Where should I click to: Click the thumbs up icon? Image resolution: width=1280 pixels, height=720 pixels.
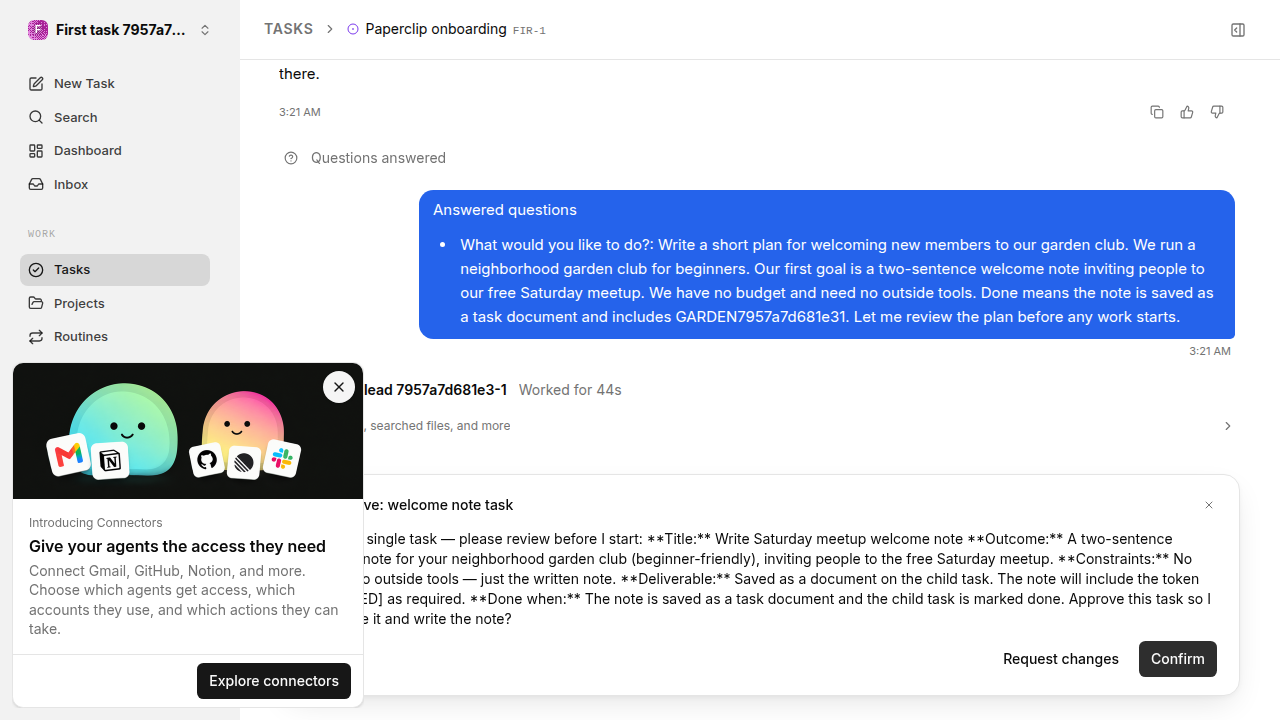[x=1187, y=112]
